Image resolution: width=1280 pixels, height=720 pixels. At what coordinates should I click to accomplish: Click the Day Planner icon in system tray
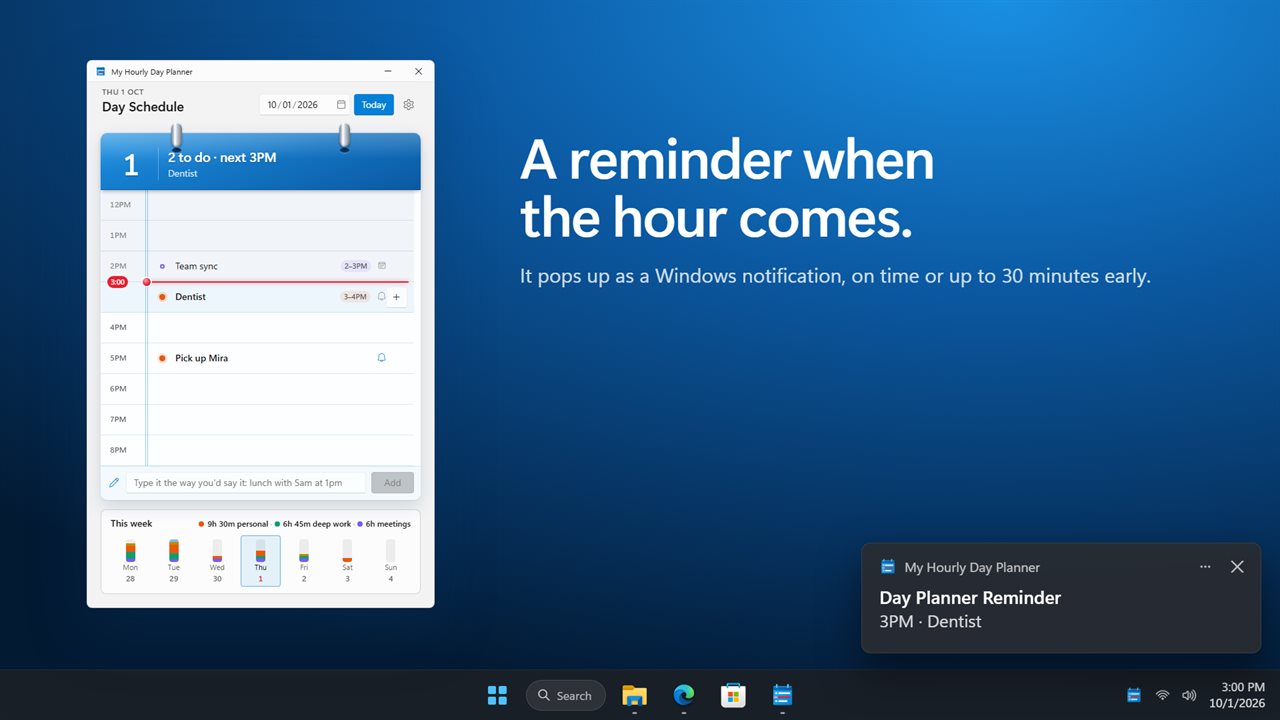[x=1134, y=695]
